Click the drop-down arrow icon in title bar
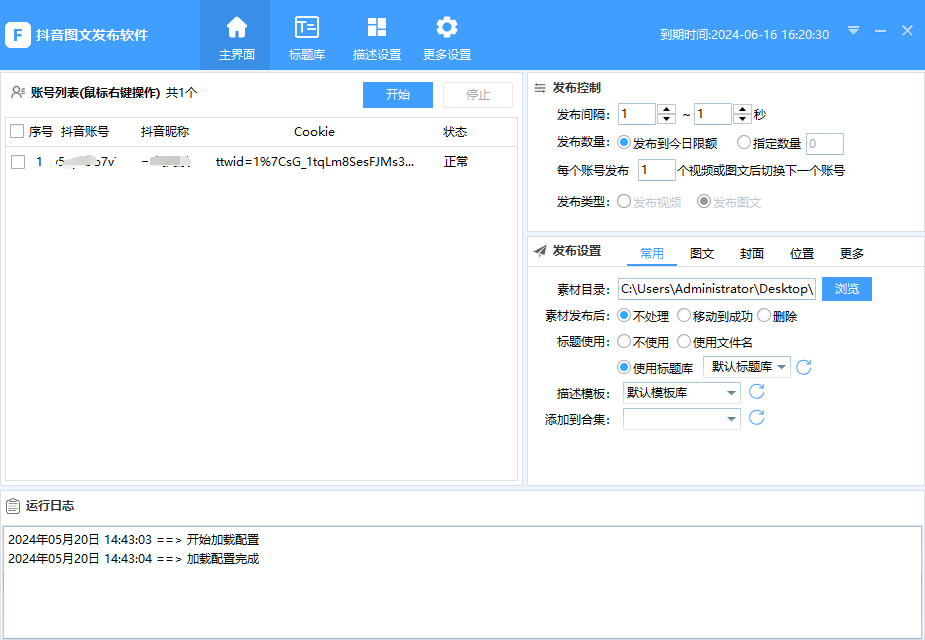Image resolution: width=925 pixels, height=640 pixels. (x=853, y=31)
